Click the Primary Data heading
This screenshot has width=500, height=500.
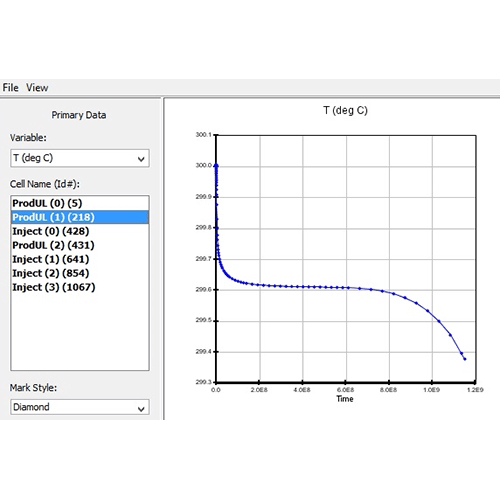tap(79, 115)
